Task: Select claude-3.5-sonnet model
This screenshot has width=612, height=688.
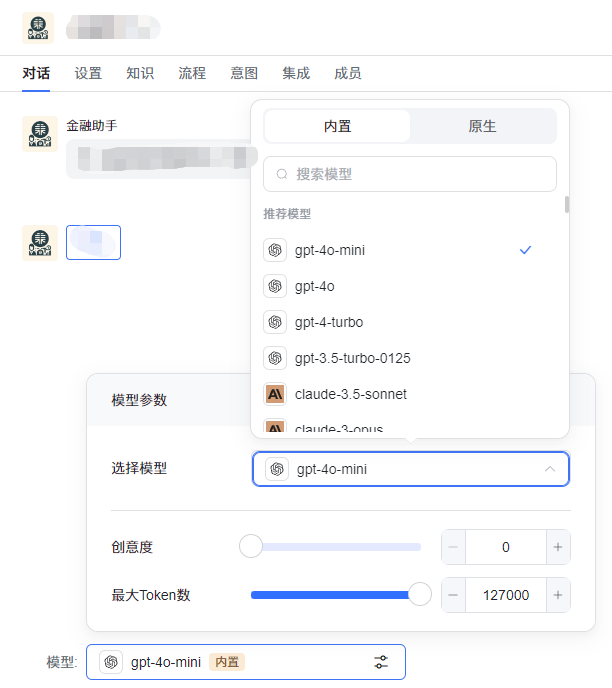Action: (x=410, y=394)
